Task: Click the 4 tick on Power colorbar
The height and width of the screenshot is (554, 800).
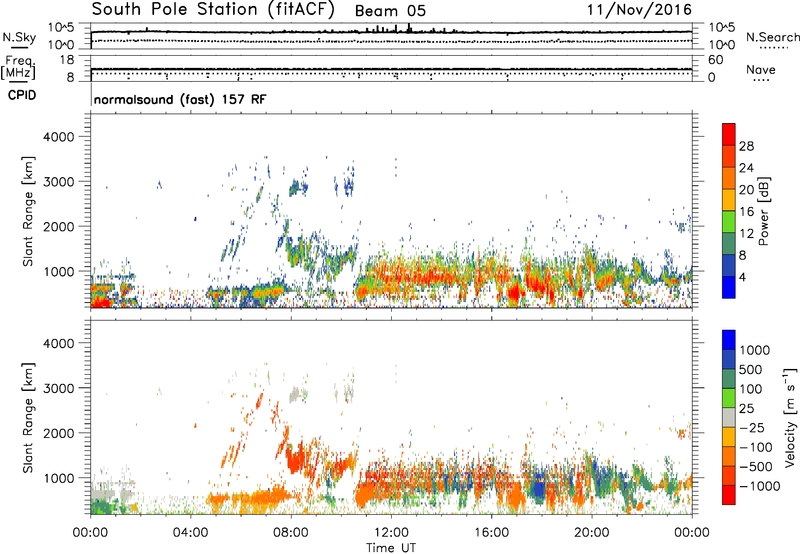Action: pos(742,277)
